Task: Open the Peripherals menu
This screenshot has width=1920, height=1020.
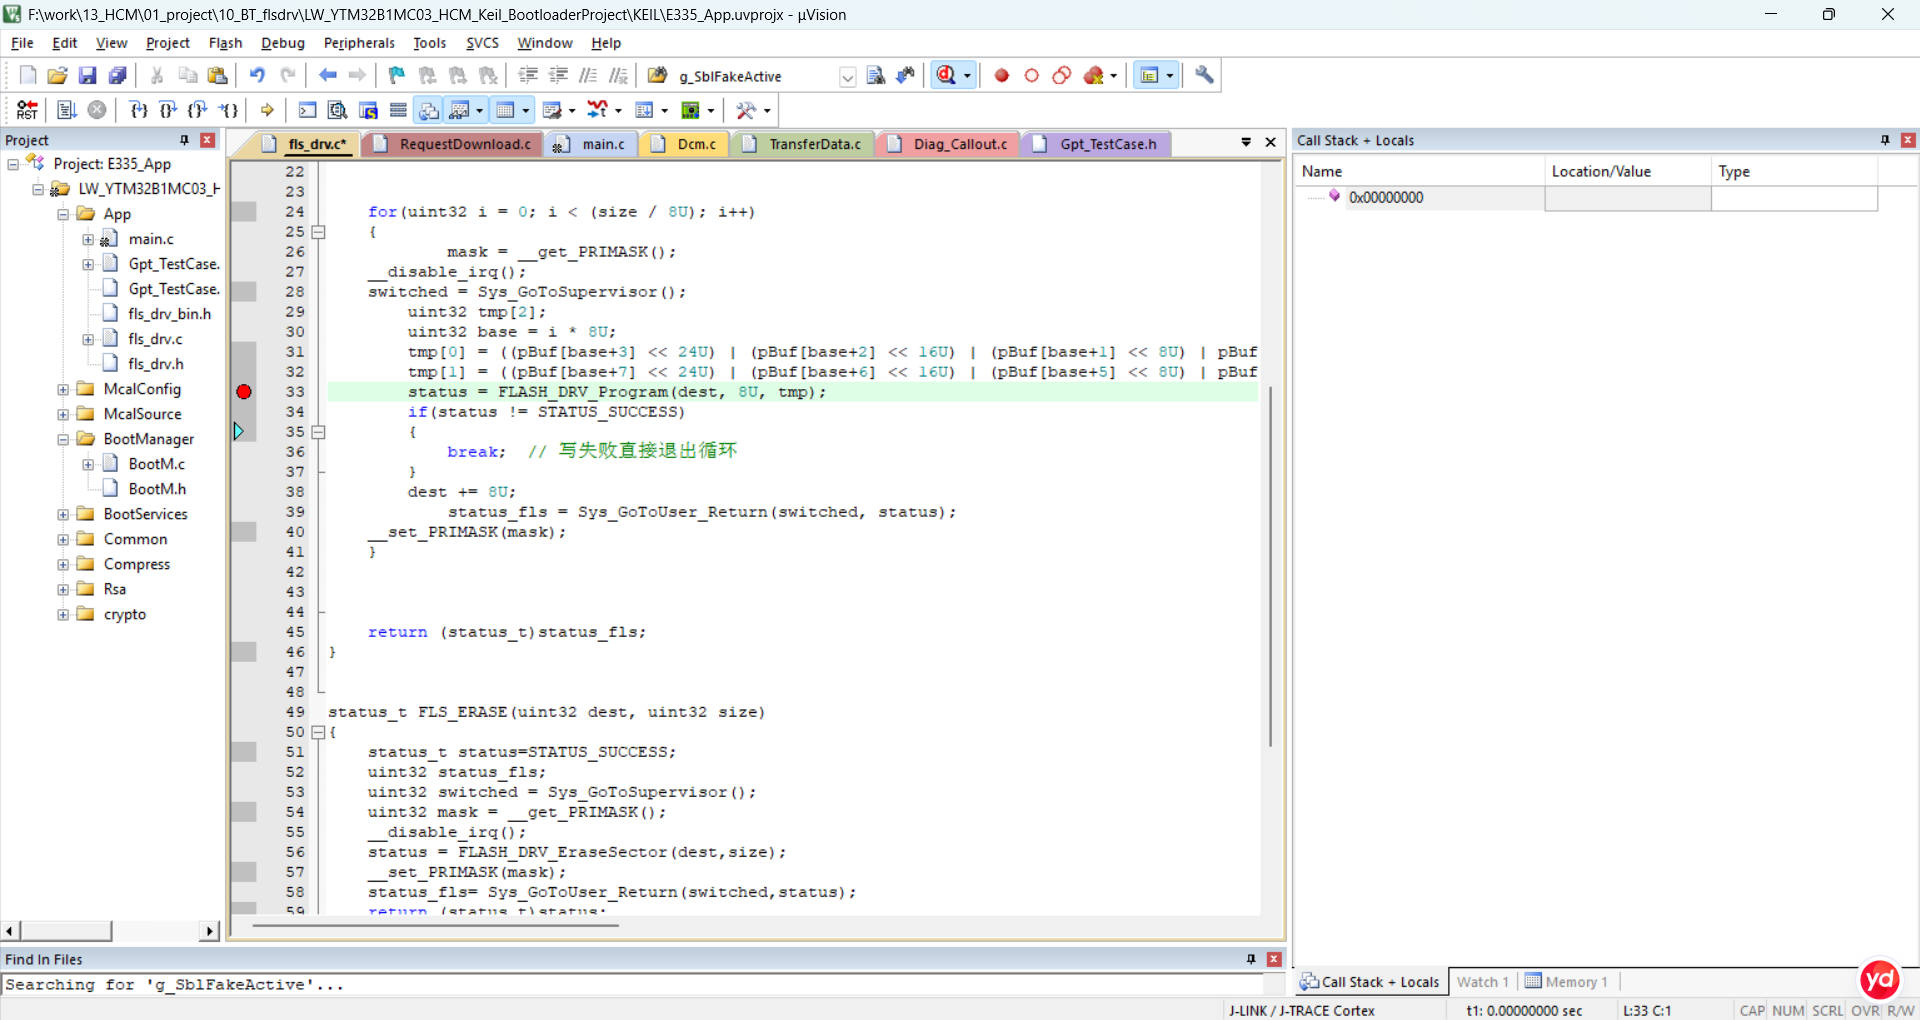Action: [x=359, y=43]
